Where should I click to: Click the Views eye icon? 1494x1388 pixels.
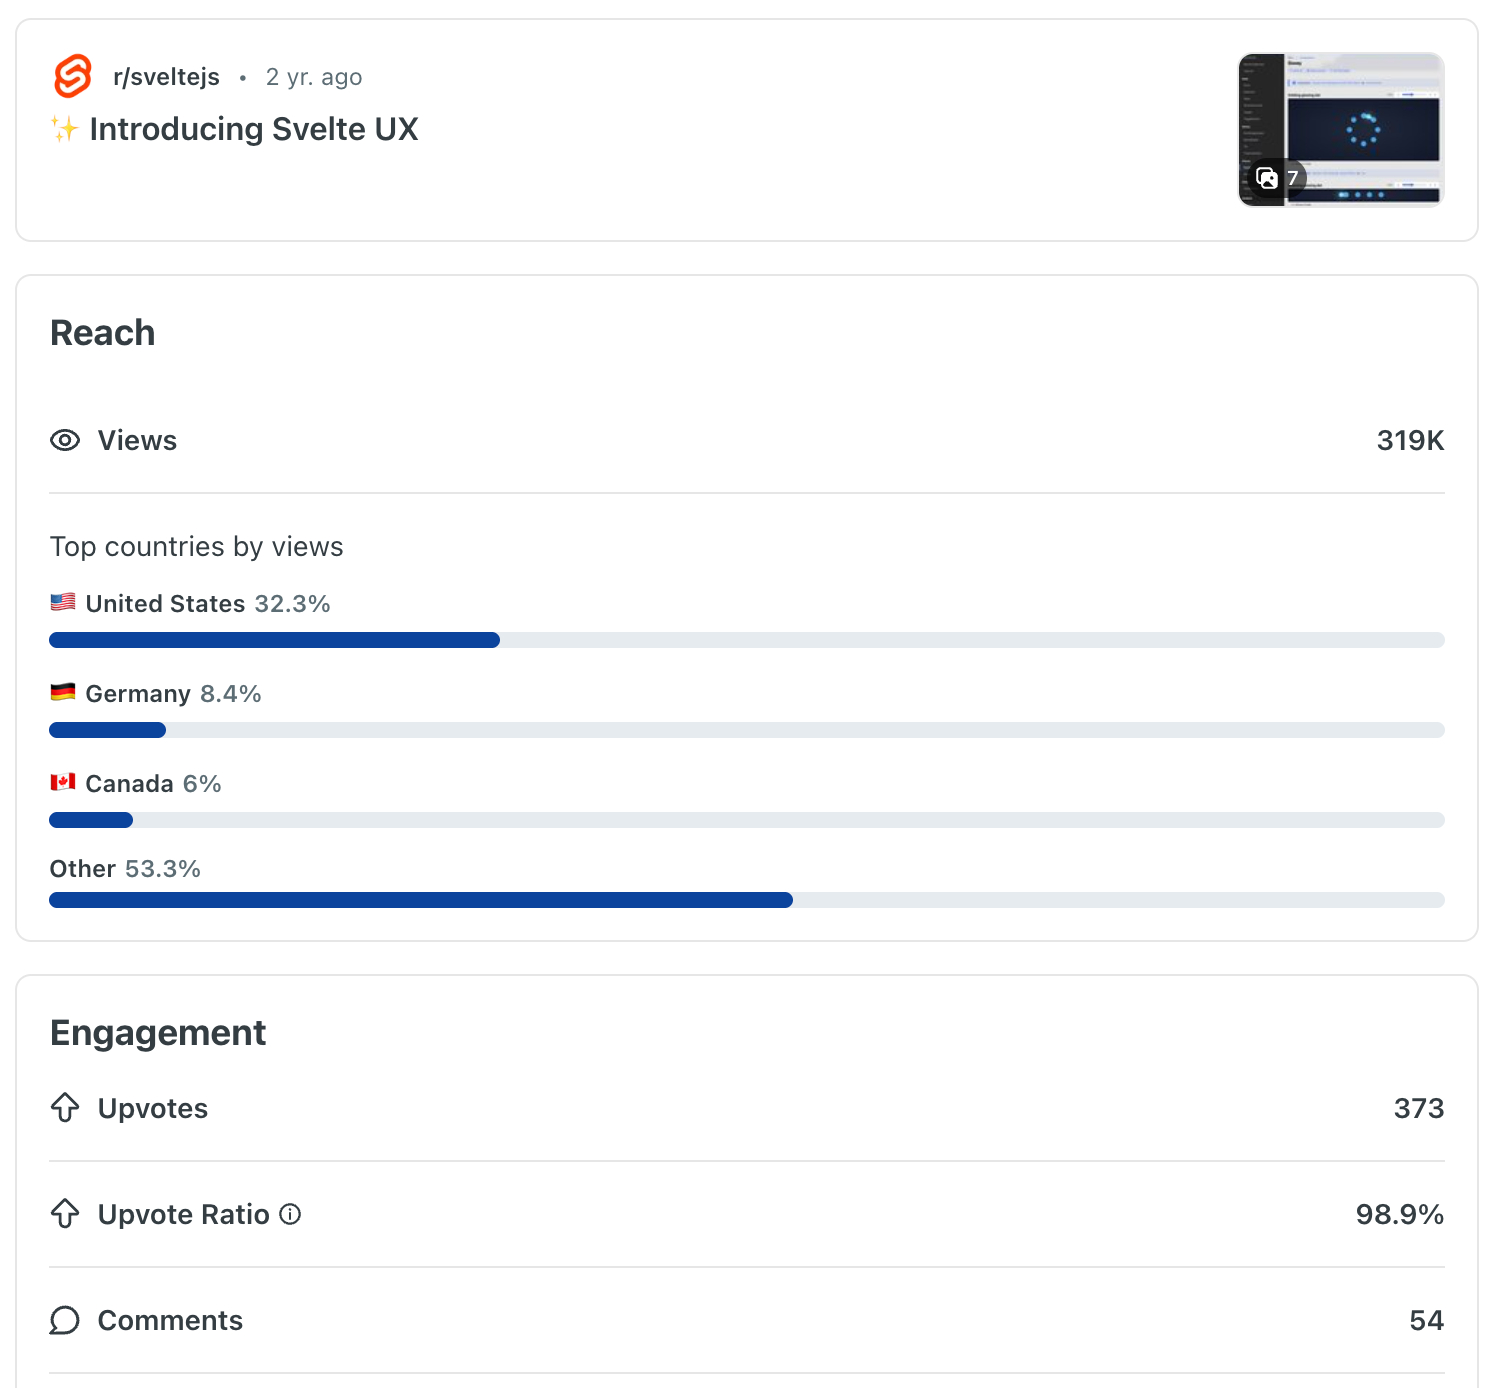(65, 440)
